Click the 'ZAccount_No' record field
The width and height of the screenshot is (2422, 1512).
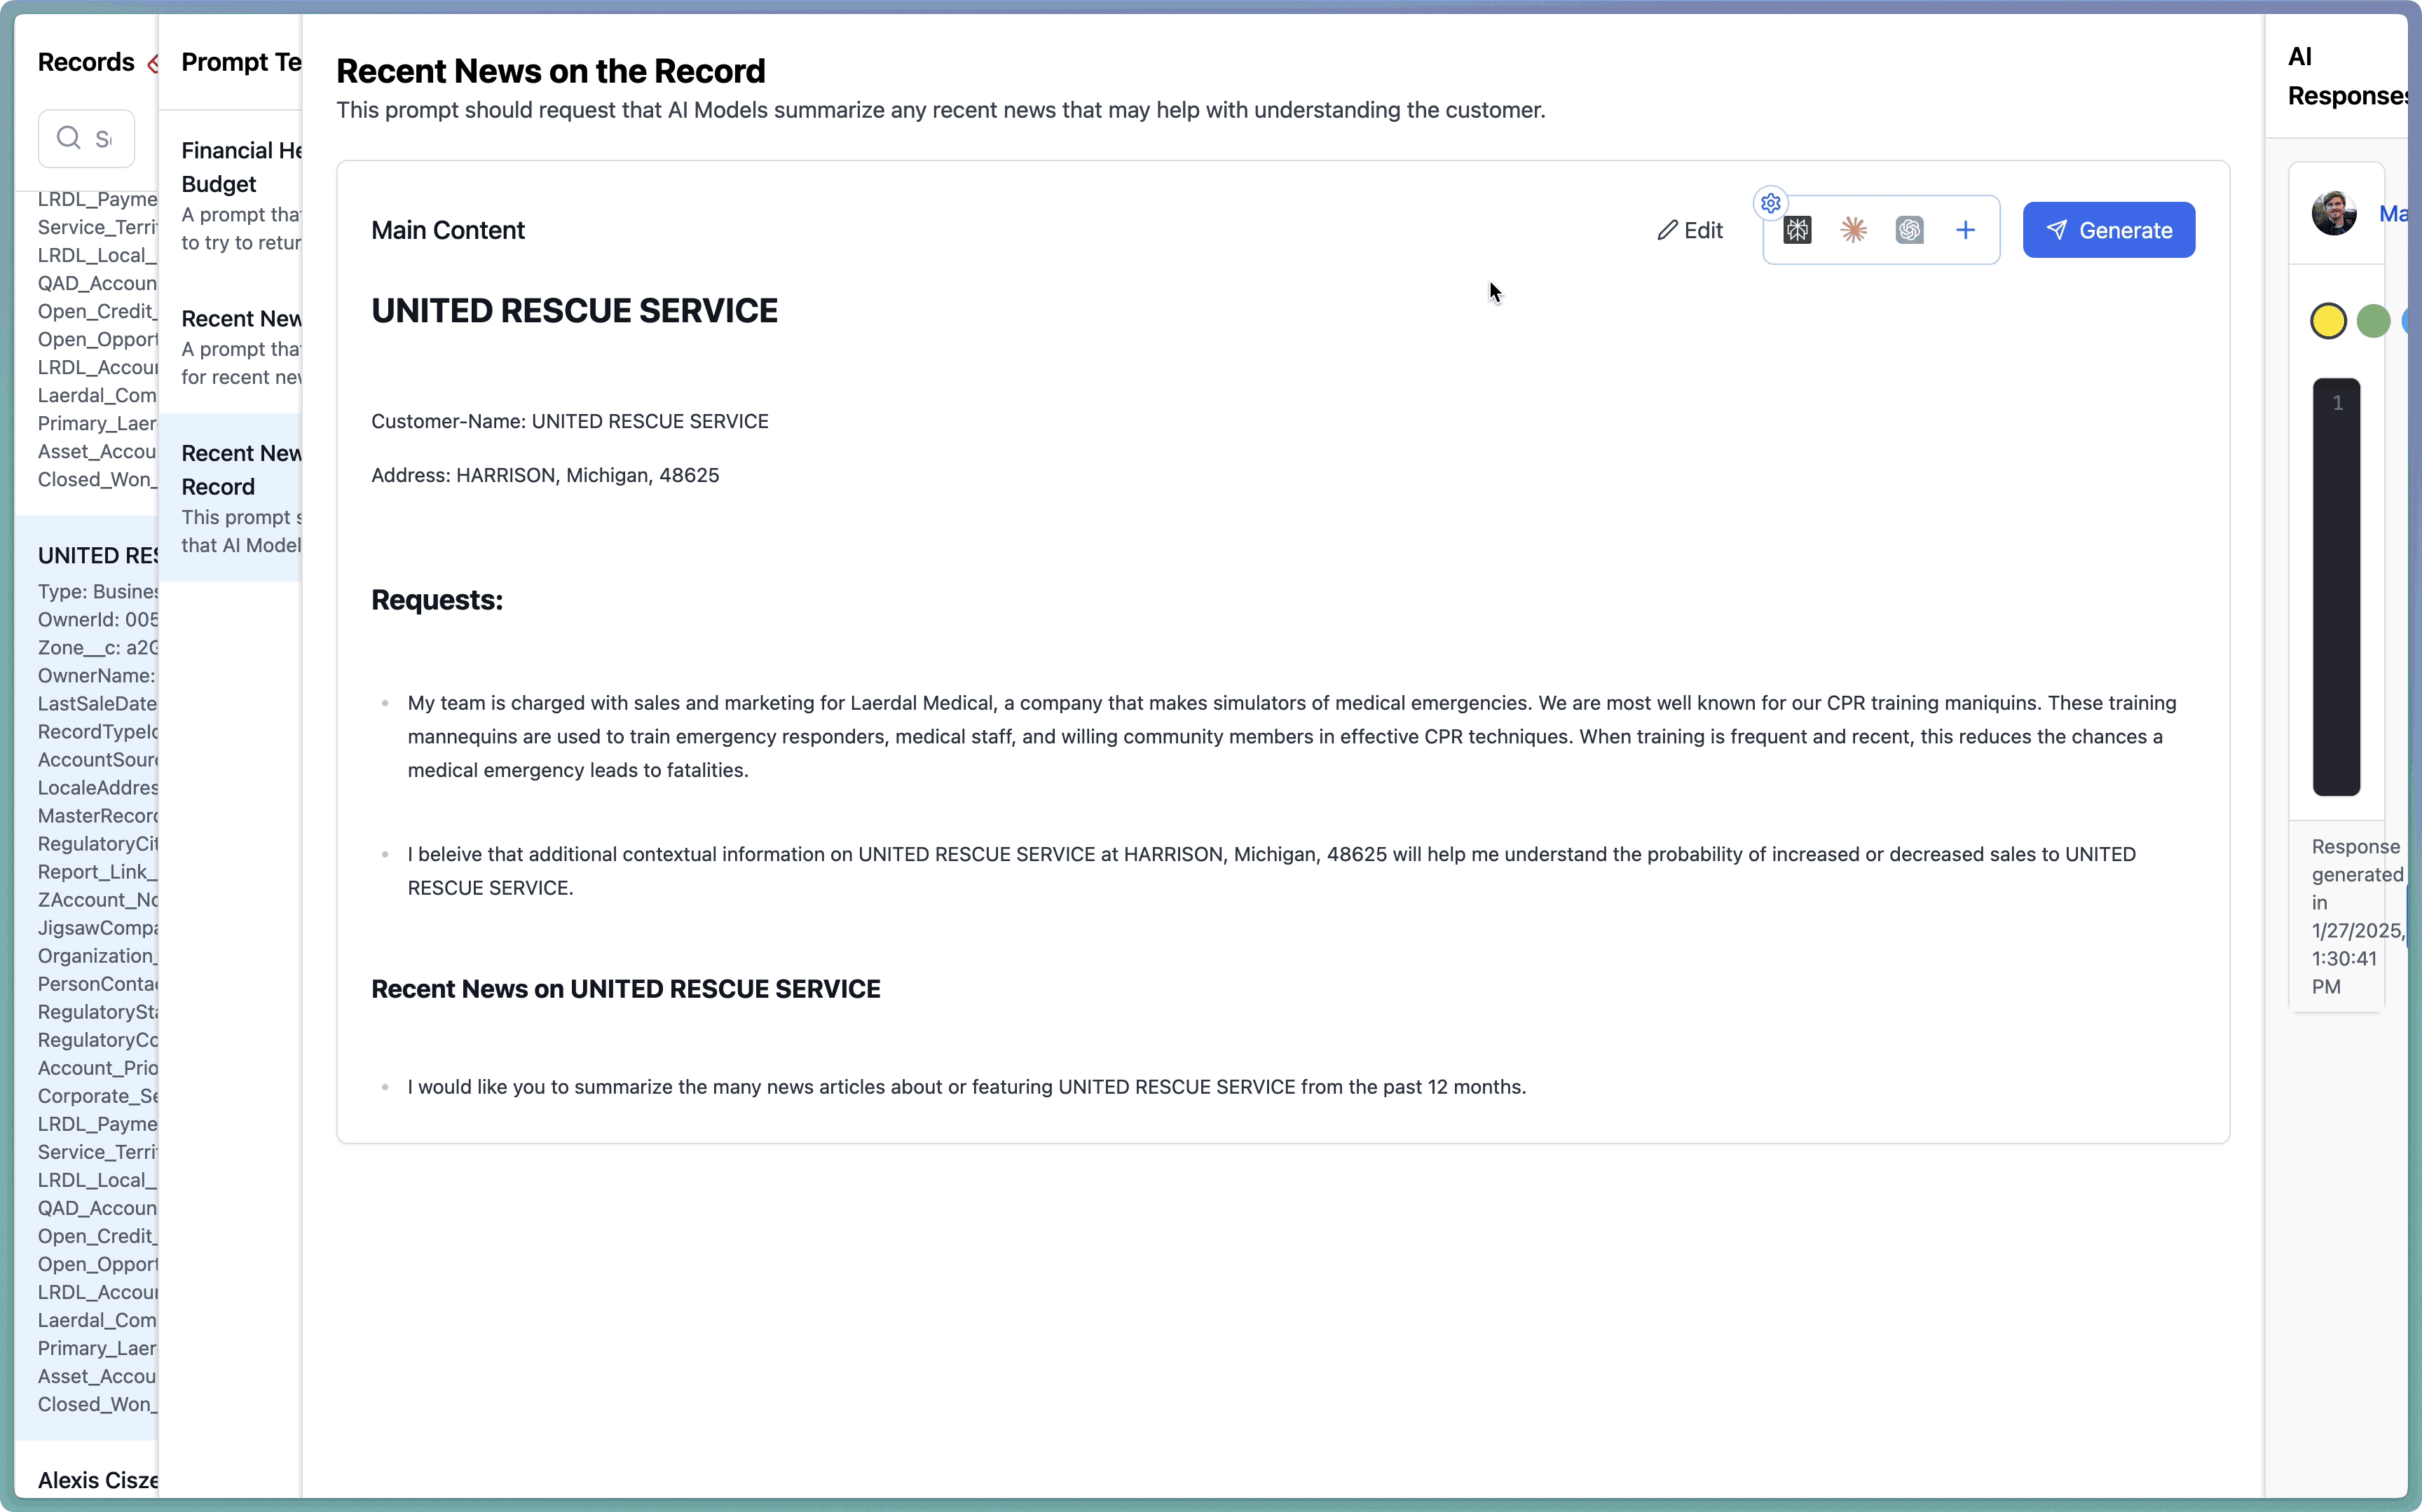(x=98, y=899)
